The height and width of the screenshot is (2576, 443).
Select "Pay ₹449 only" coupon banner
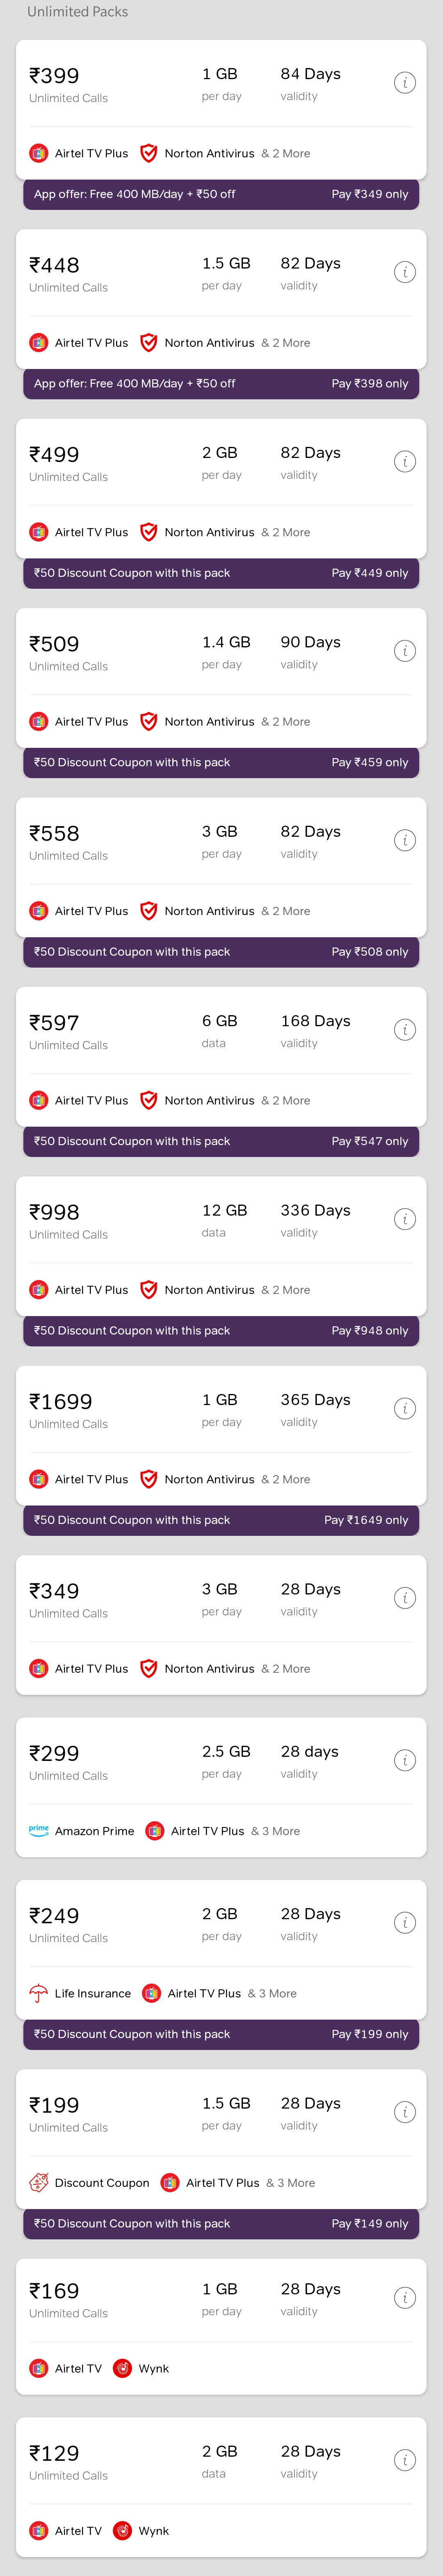point(369,573)
